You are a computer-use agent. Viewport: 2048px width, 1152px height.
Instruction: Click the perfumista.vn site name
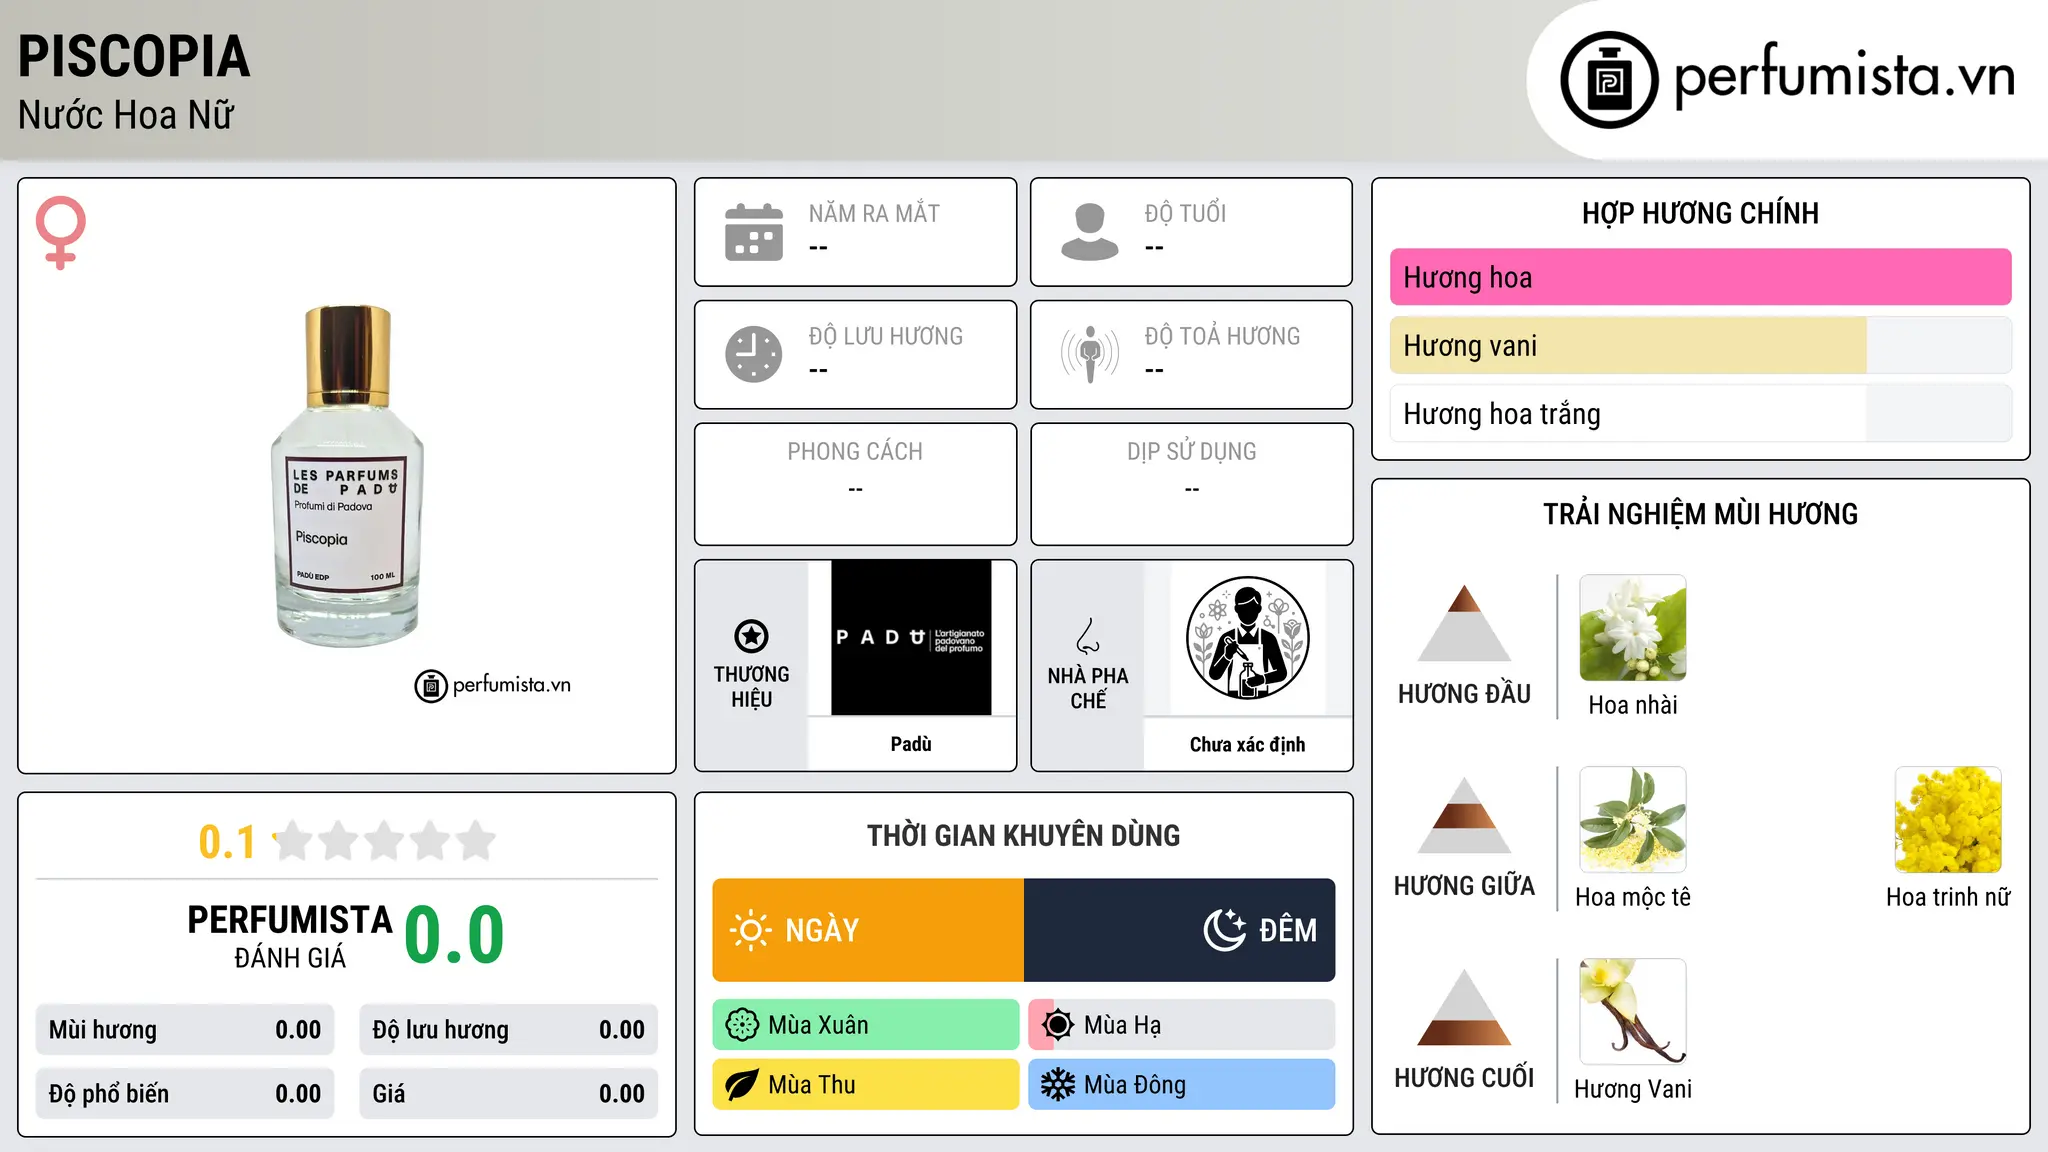click(x=1845, y=76)
